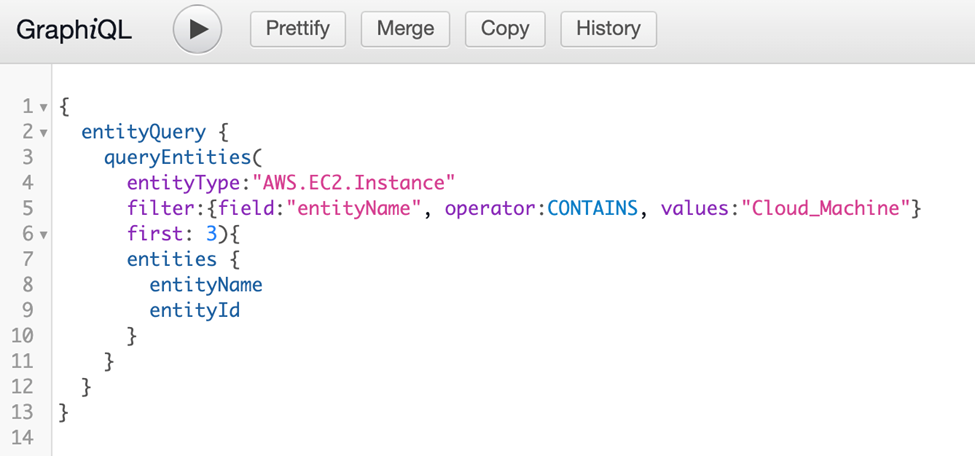Place cursor on entityName at line 8
This screenshot has height=456, width=975.
[205, 285]
